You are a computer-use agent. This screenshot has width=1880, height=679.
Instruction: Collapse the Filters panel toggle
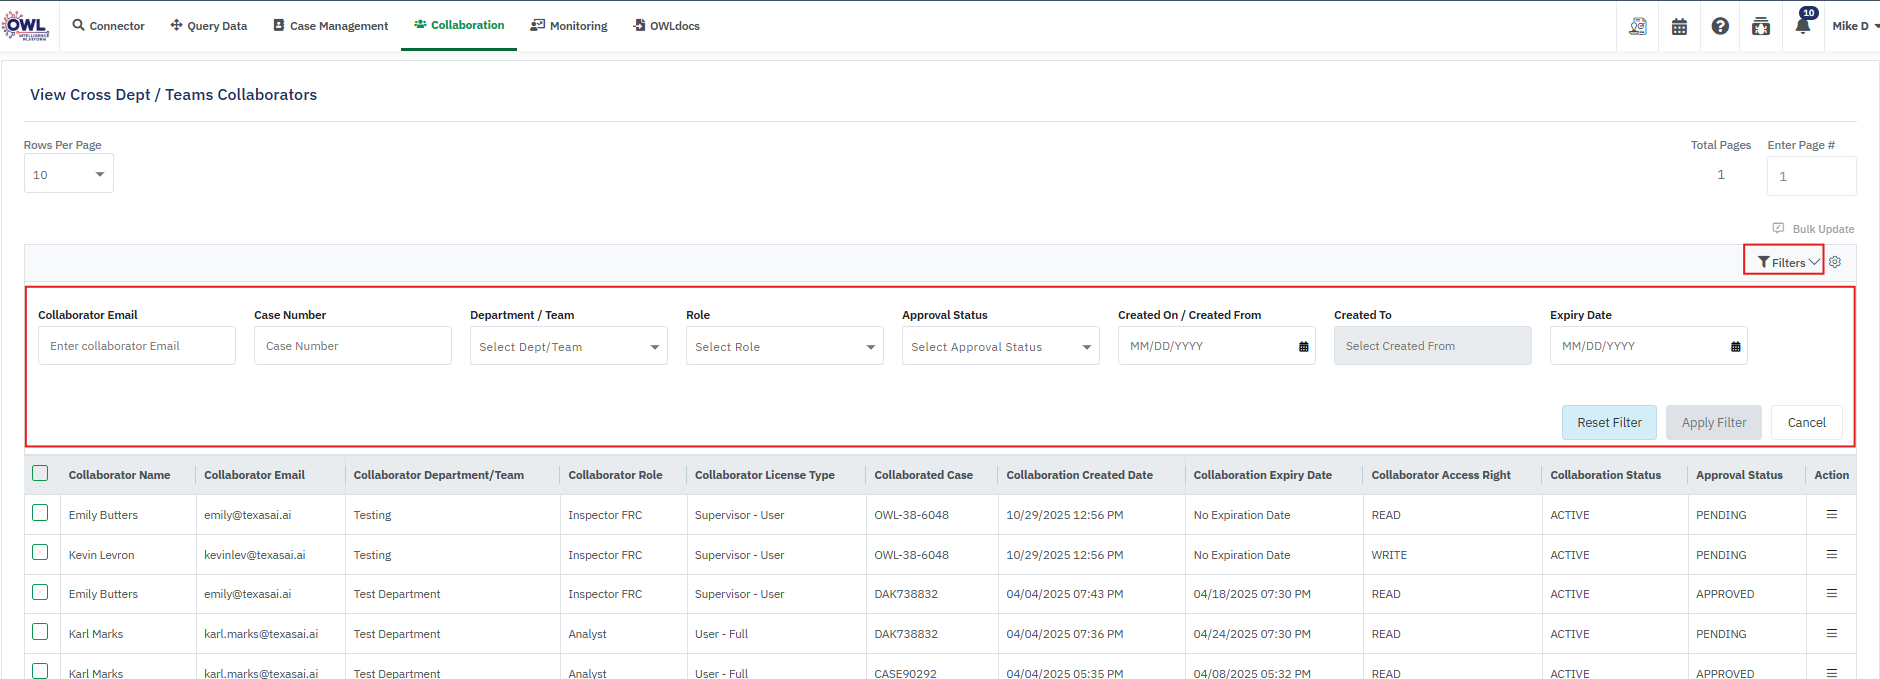tap(1786, 262)
